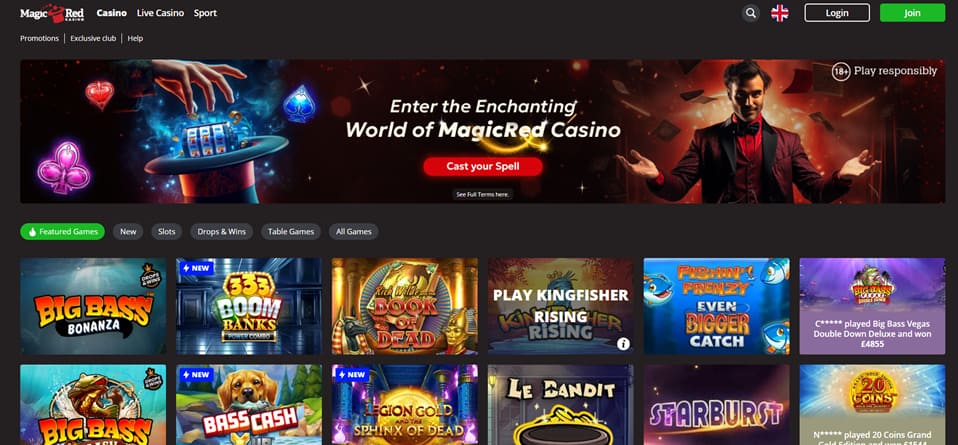The width and height of the screenshot is (958, 445).
Task: Click the NEW badge on Bass Cash
Action: (x=196, y=375)
